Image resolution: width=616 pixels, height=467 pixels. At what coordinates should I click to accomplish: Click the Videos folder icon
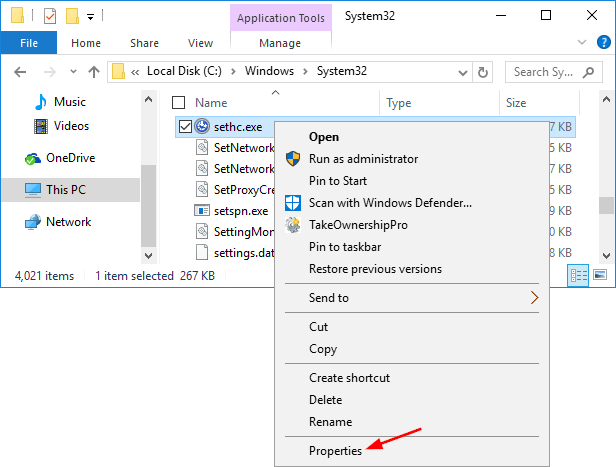[x=41, y=126]
